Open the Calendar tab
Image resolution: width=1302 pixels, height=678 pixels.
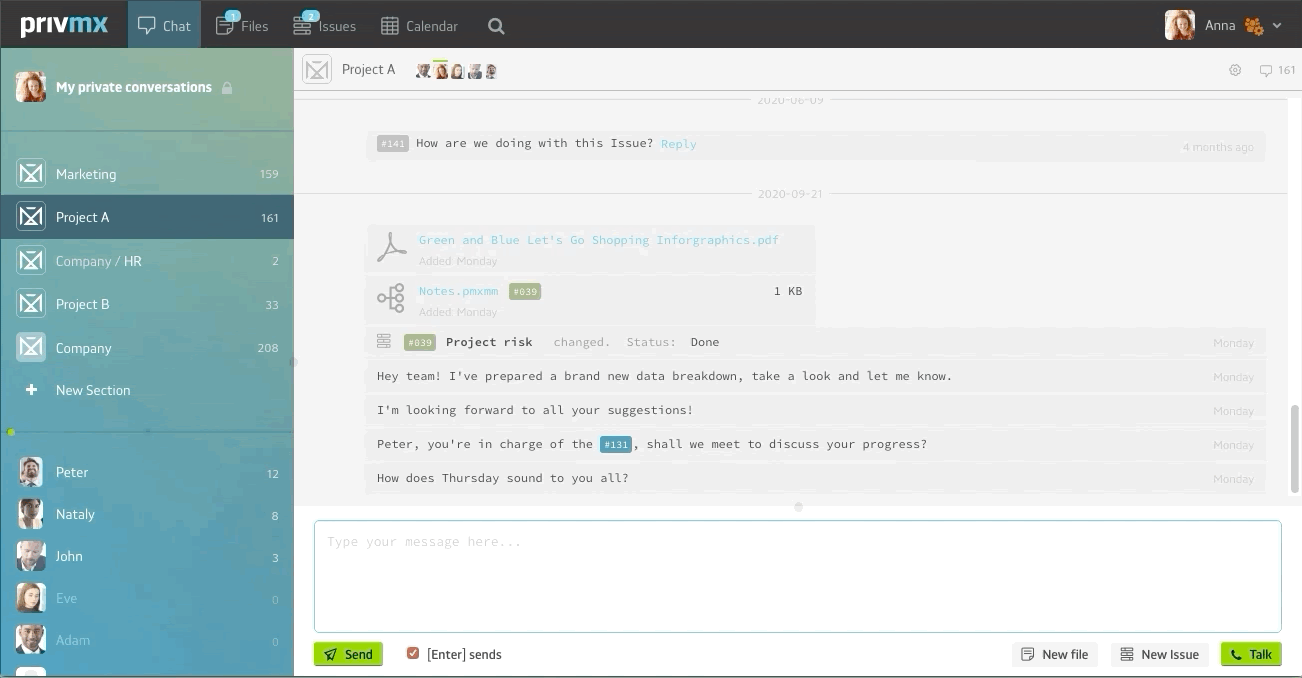[x=419, y=25]
